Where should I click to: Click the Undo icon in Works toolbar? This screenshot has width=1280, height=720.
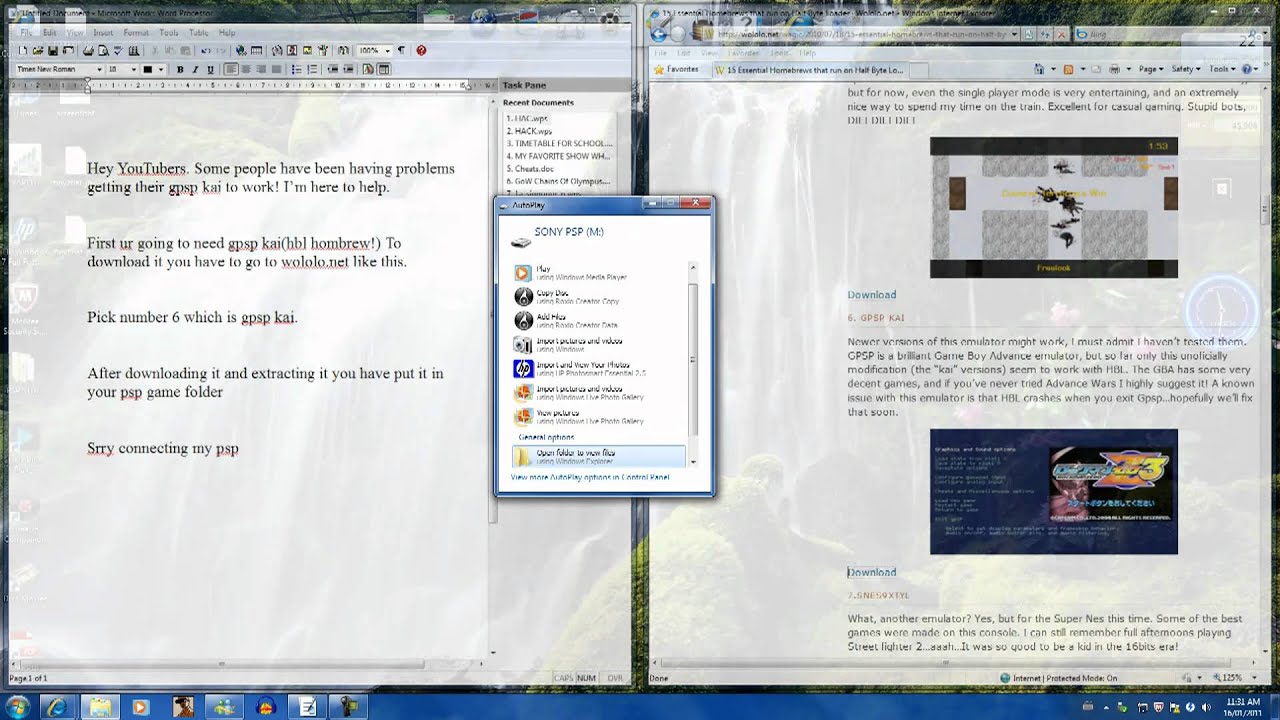tap(205, 51)
